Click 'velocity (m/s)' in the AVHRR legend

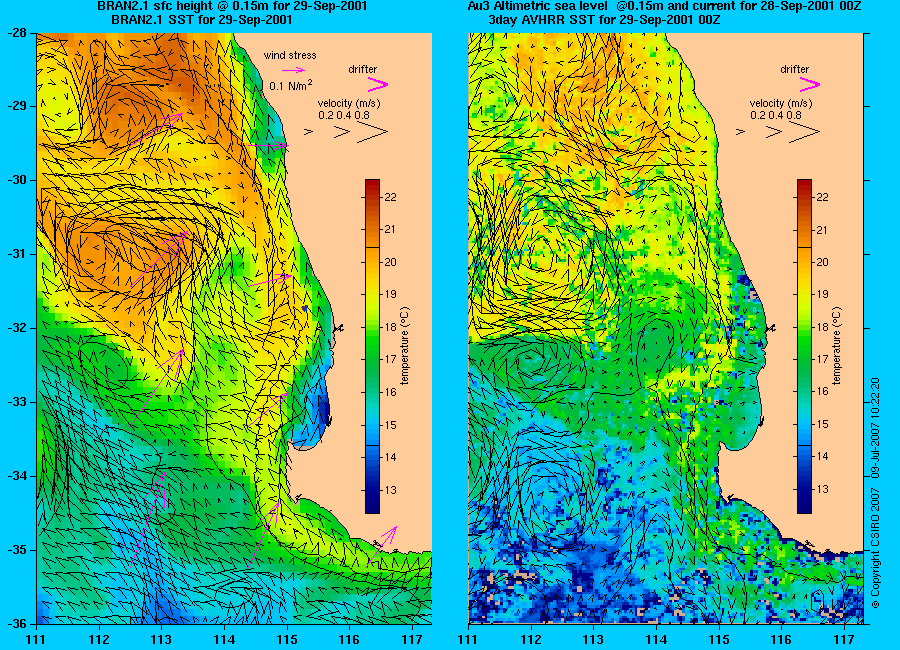(x=781, y=103)
